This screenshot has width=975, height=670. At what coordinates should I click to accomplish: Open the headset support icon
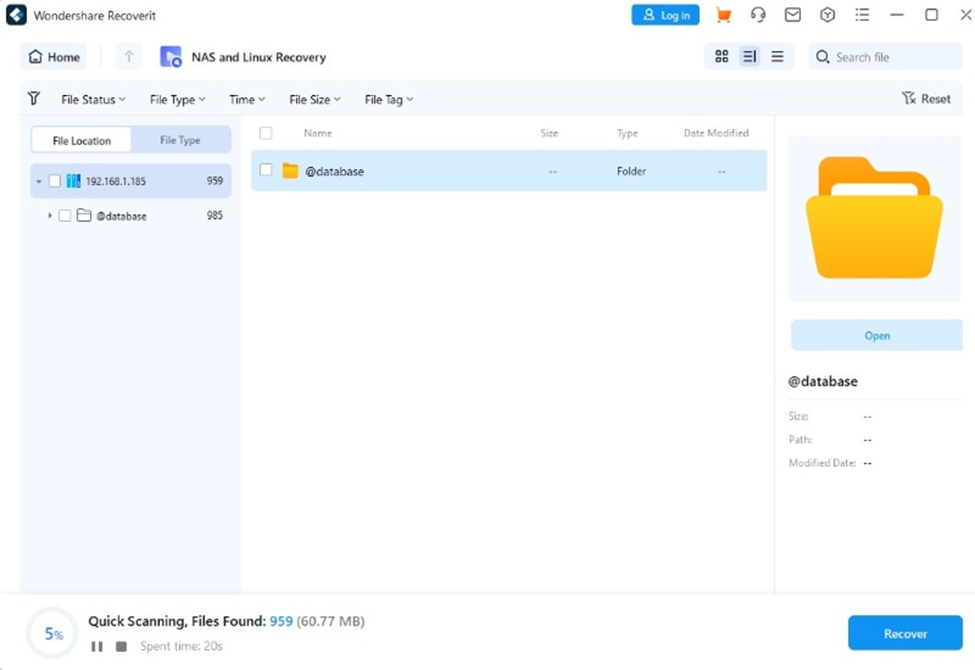coord(758,15)
